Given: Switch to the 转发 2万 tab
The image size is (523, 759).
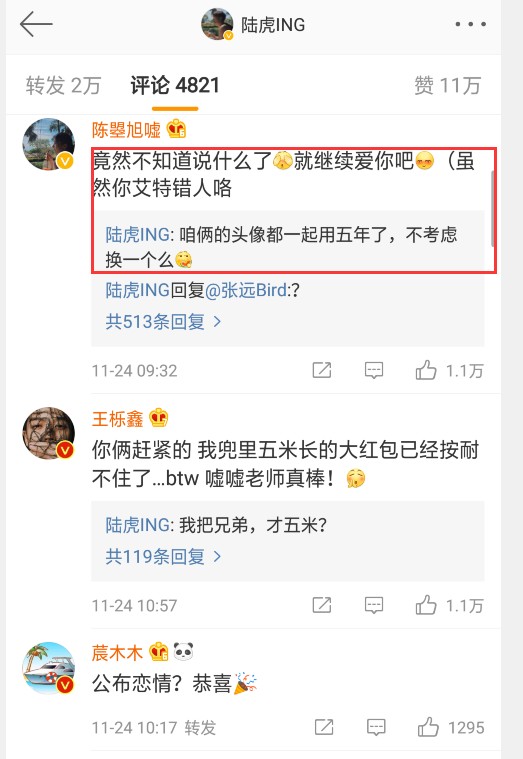Looking at the screenshot, I should (63, 86).
